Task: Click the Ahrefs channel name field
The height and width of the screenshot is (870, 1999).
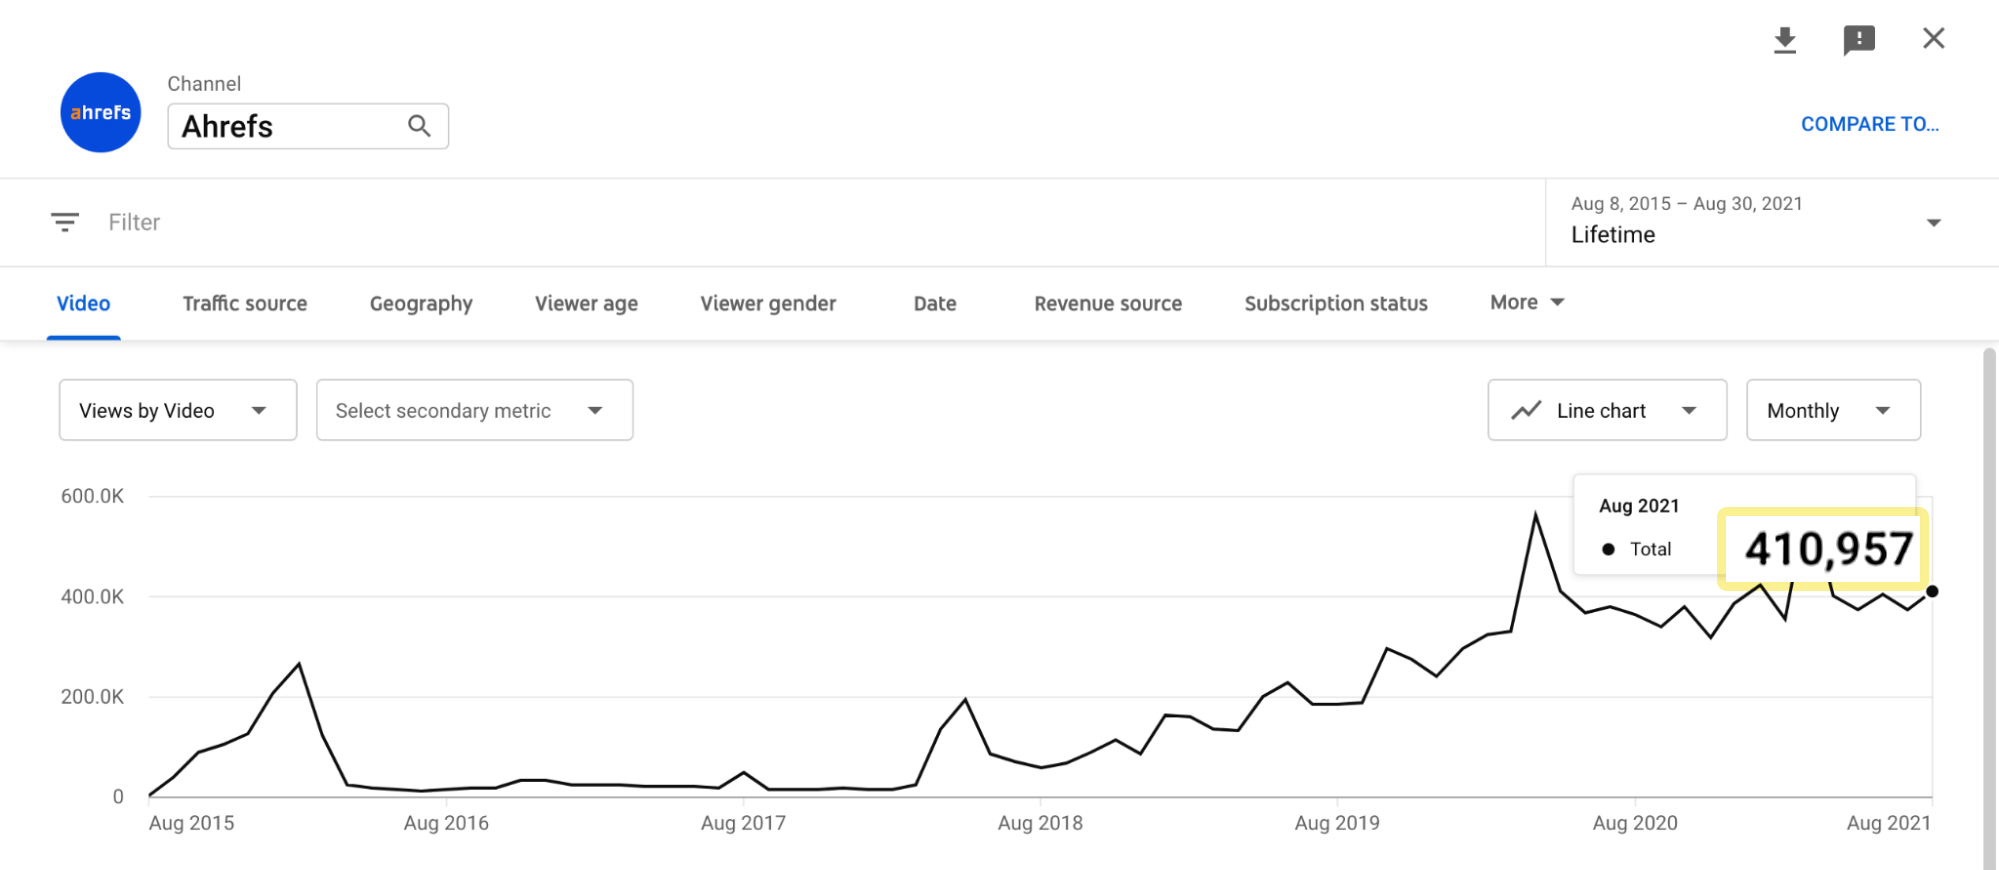Action: [285, 127]
